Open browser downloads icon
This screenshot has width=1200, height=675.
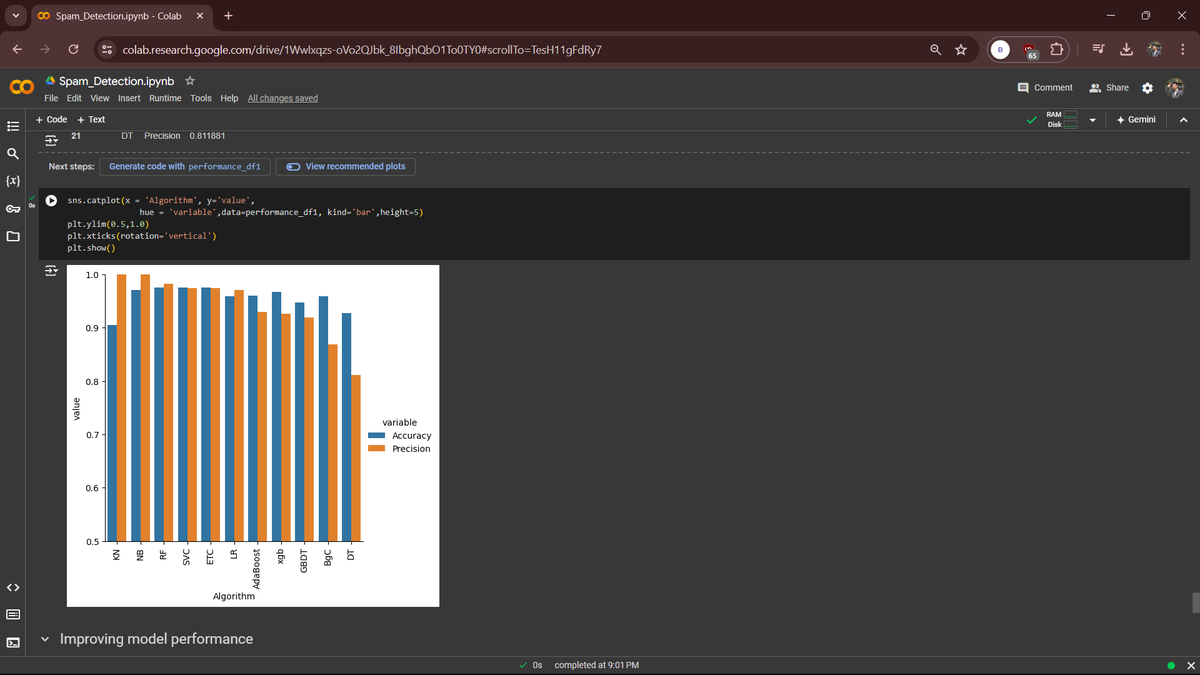1125,49
